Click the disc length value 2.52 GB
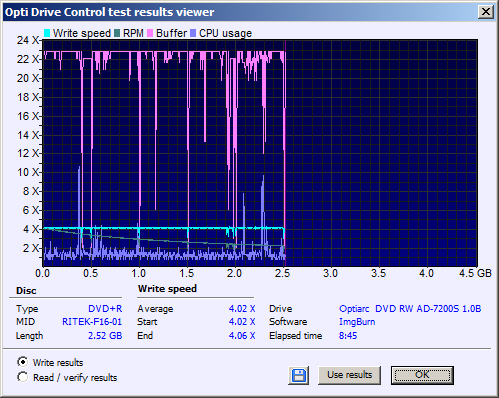The width and height of the screenshot is (499, 398). coord(105,335)
